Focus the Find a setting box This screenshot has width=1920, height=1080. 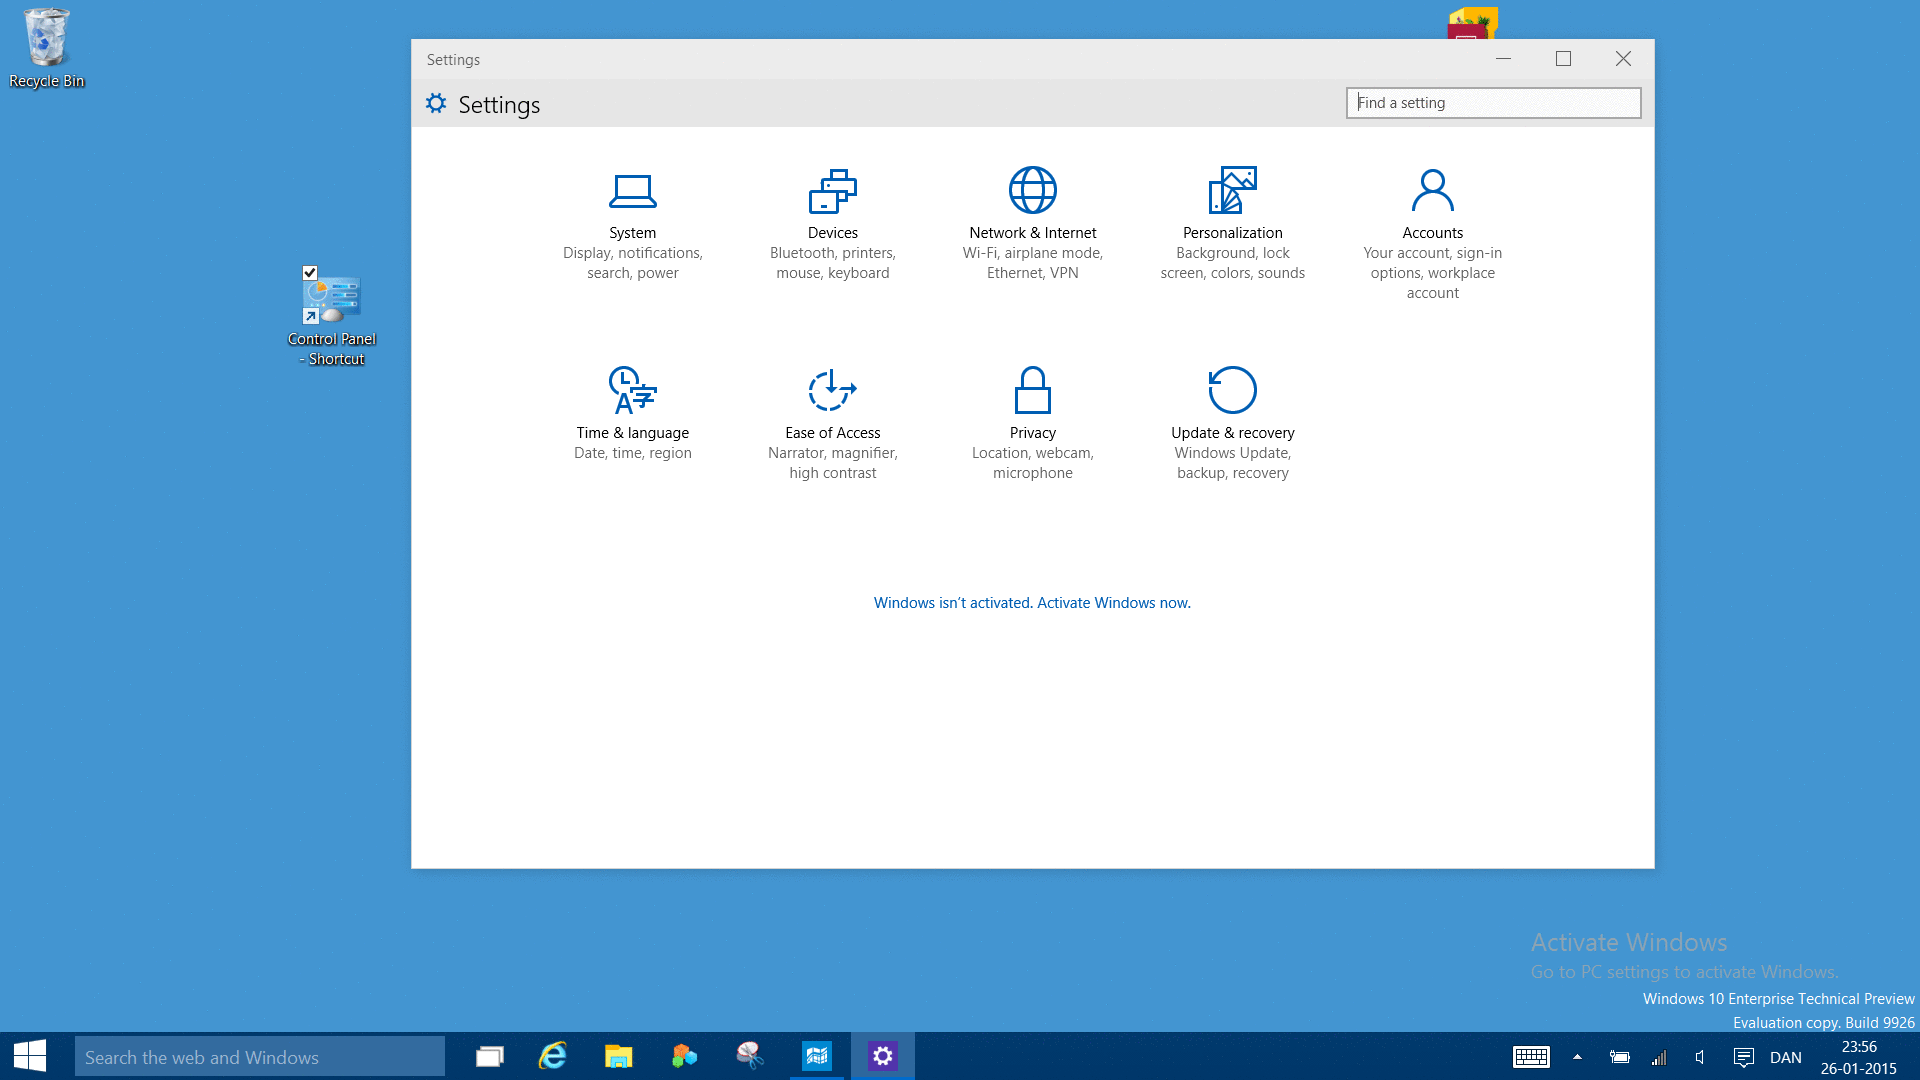[x=1492, y=103]
